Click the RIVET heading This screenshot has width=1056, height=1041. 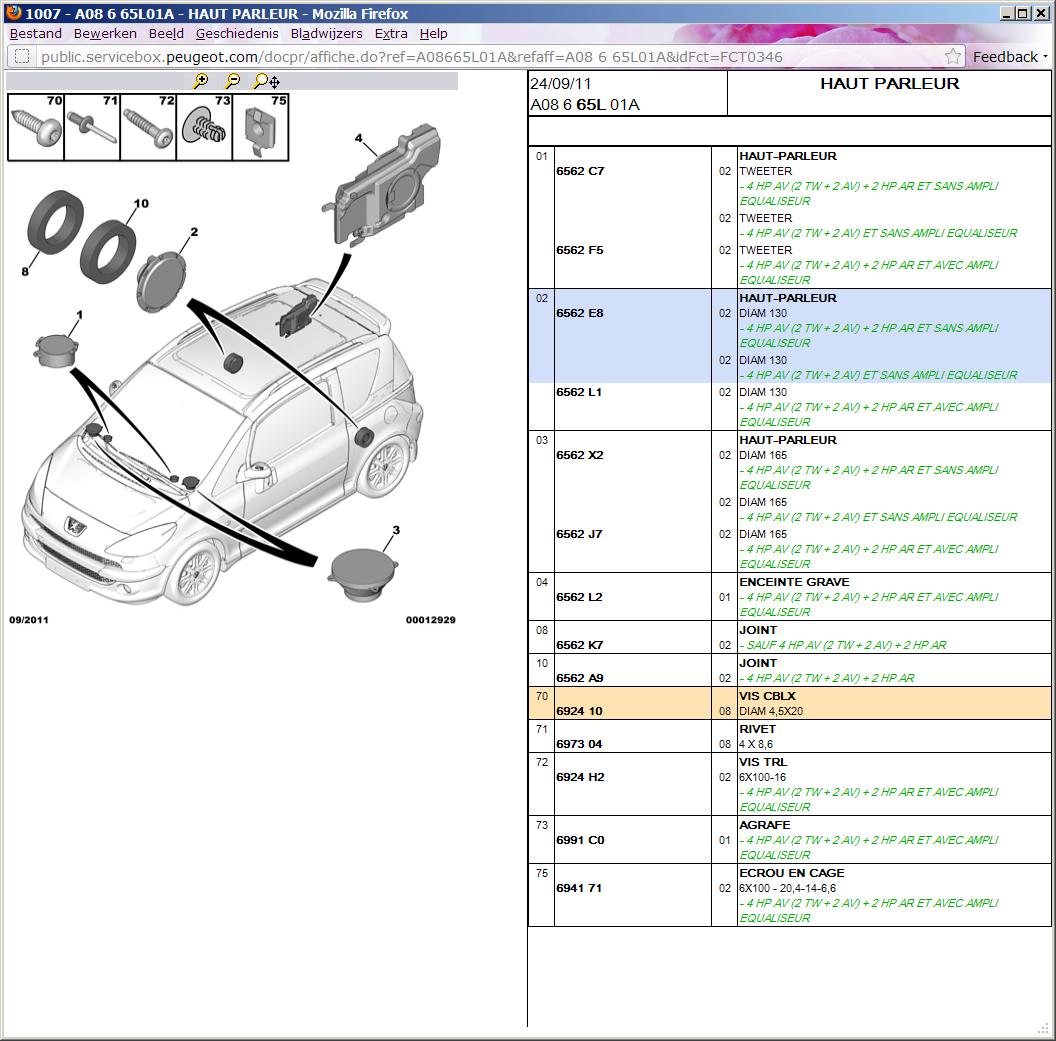click(758, 729)
